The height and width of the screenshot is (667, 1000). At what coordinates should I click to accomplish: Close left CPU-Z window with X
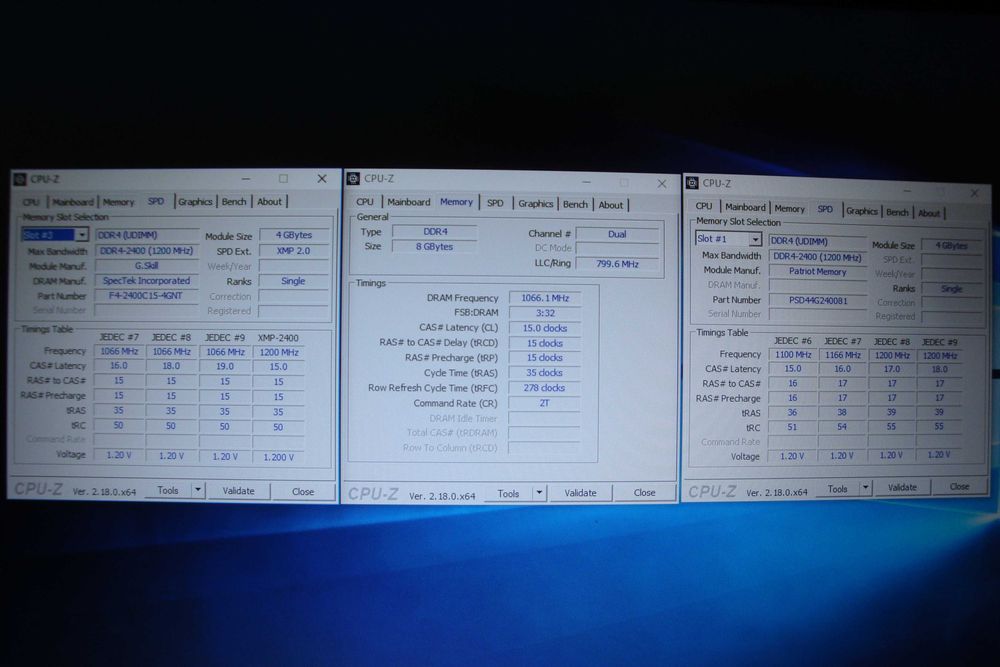coord(322,179)
